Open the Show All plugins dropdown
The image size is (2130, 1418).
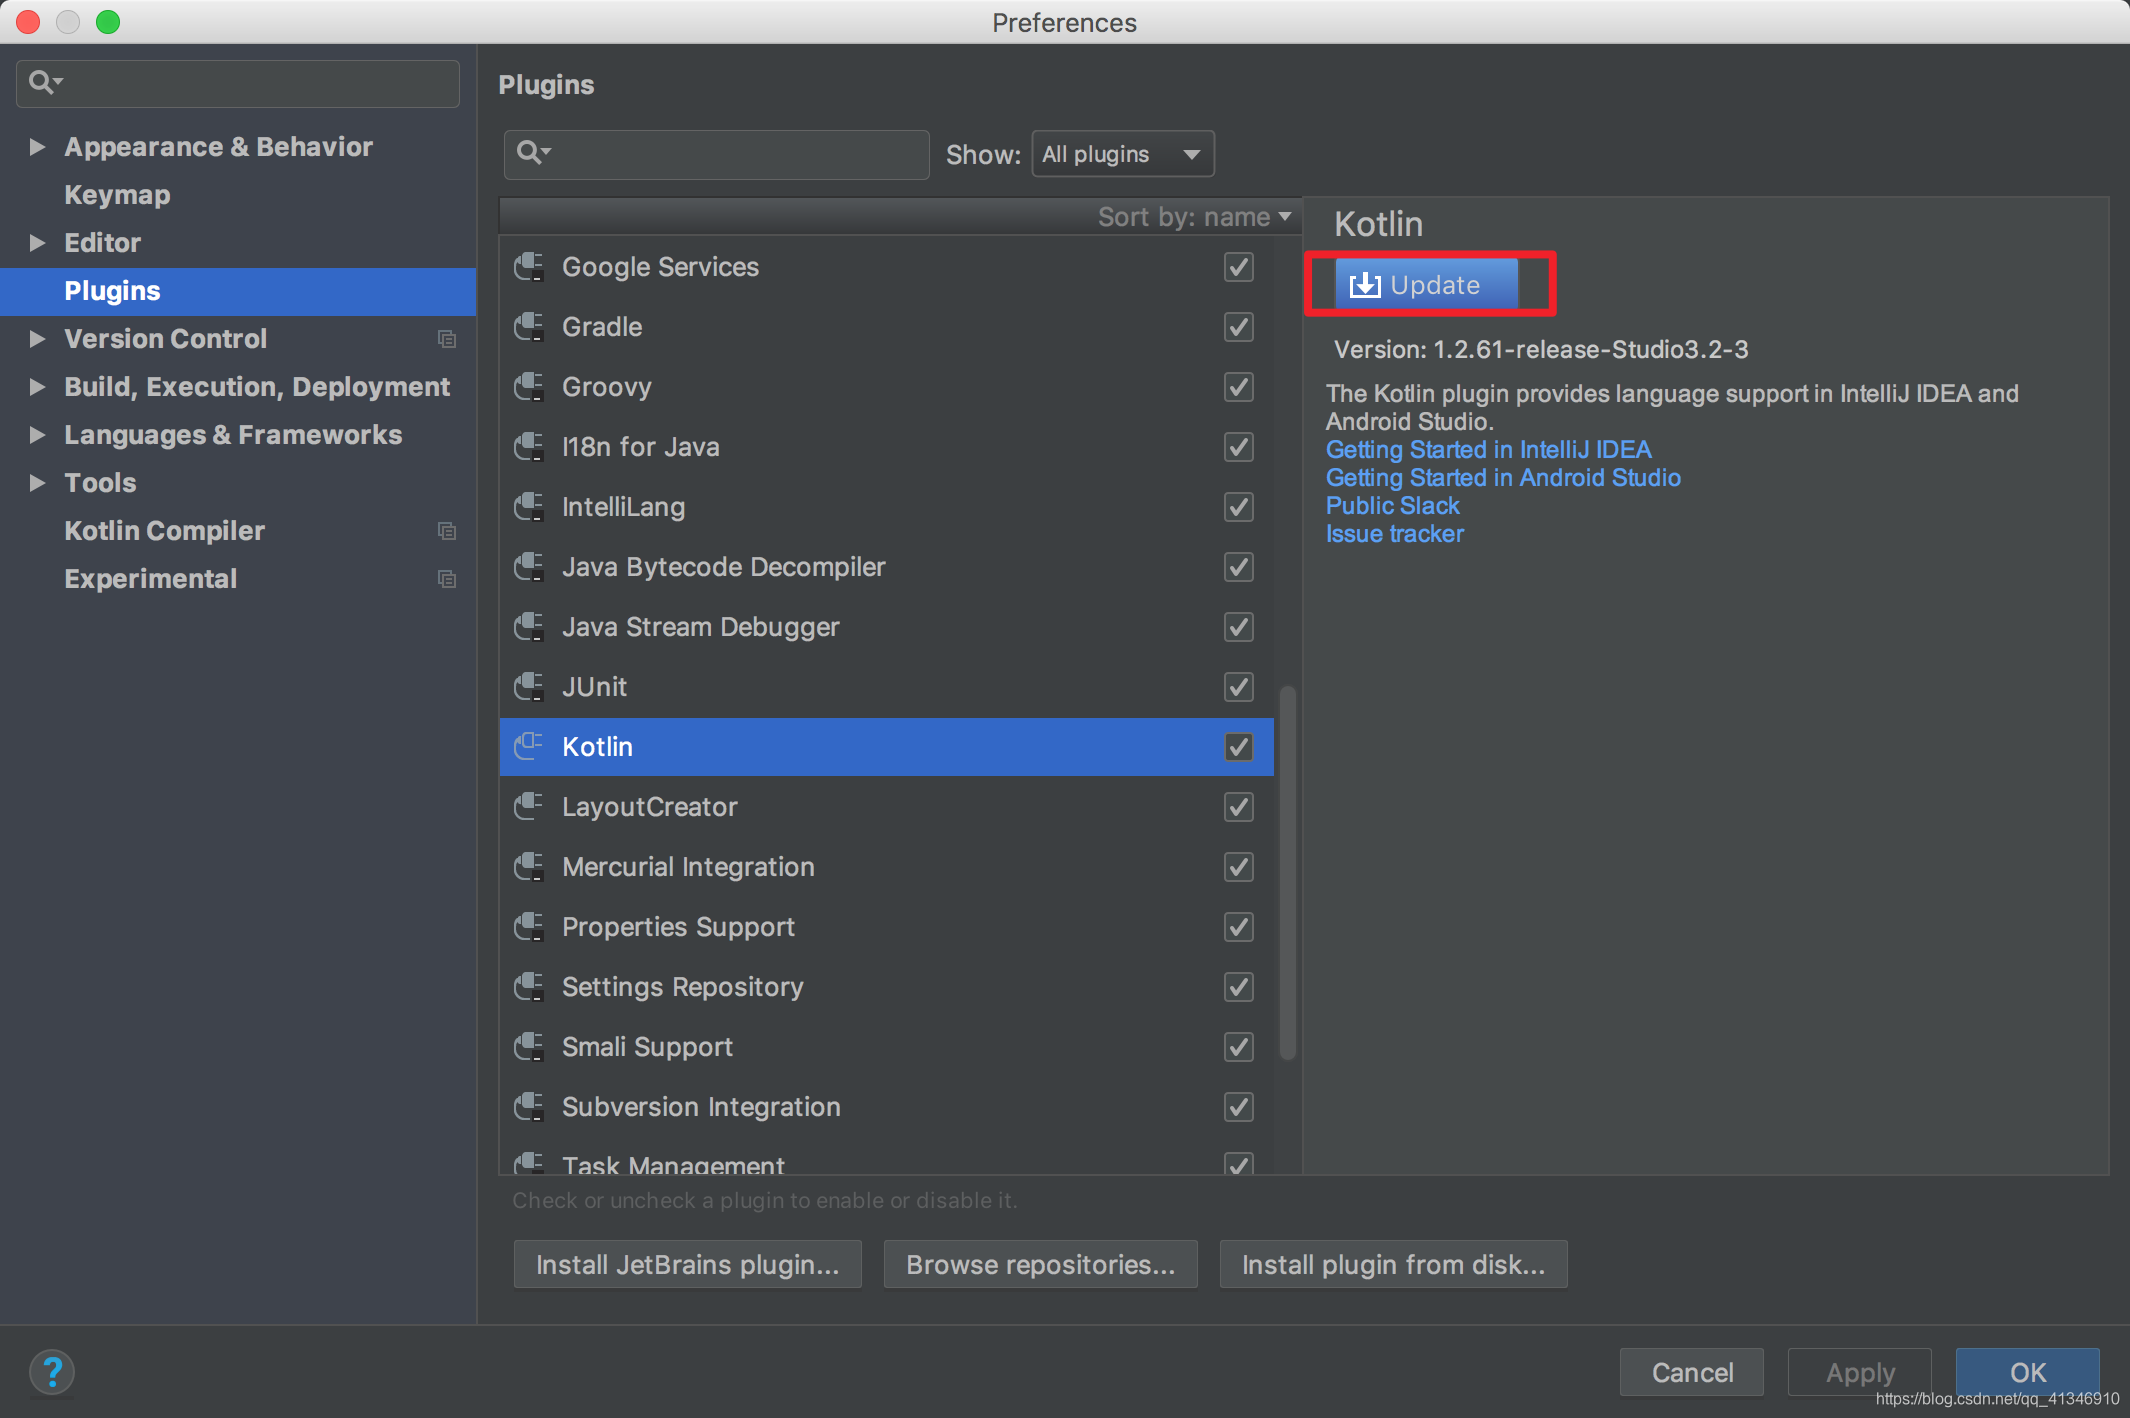(1123, 154)
